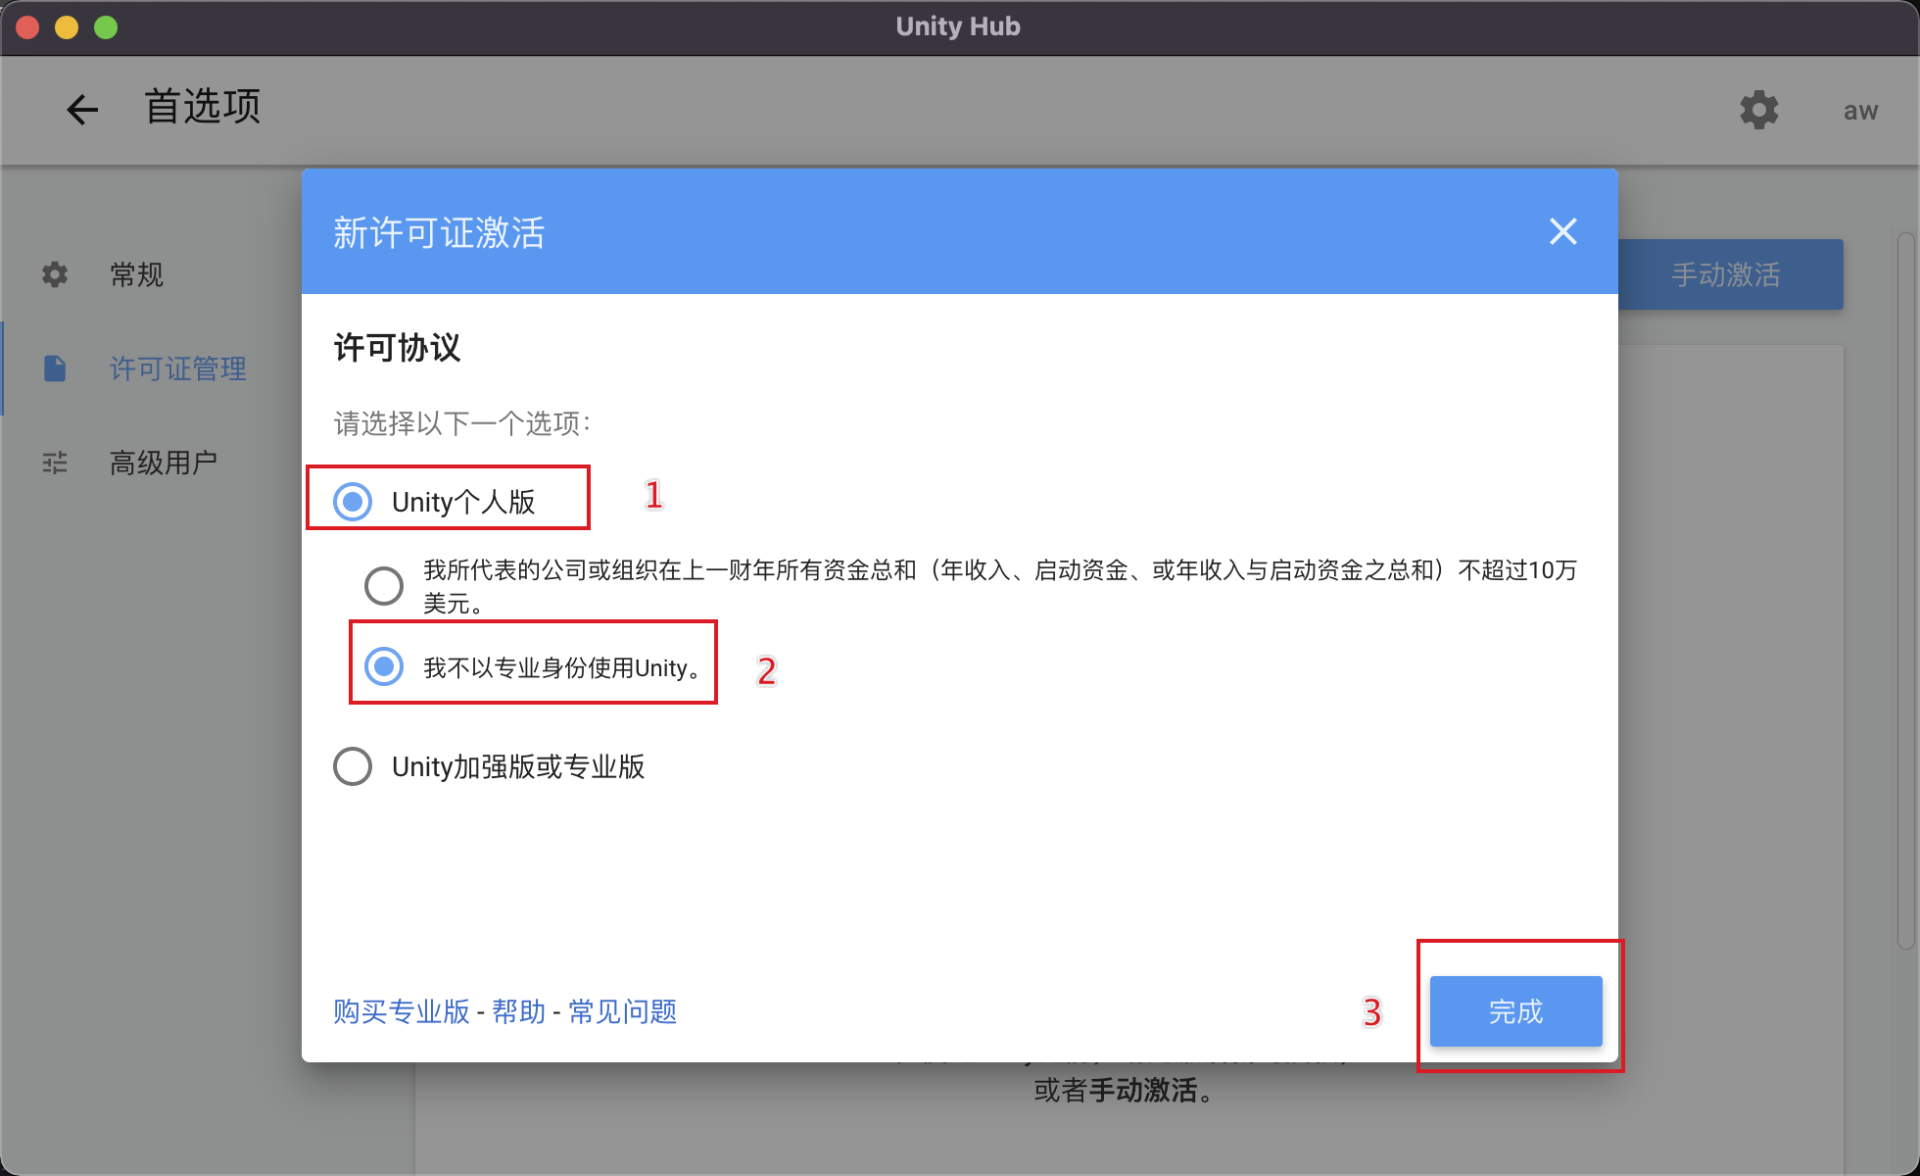The height and width of the screenshot is (1176, 1920).
Task: Open the 高级用户 sidebar section
Action: pyautogui.click(x=163, y=462)
